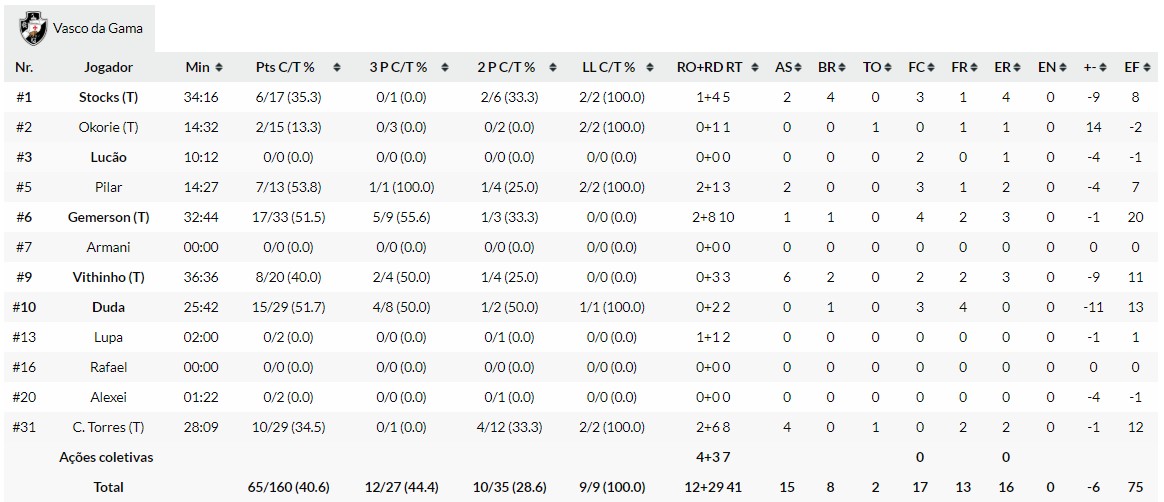Open Duda's player page
The width and height of the screenshot is (1164, 502).
[x=108, y=308]
